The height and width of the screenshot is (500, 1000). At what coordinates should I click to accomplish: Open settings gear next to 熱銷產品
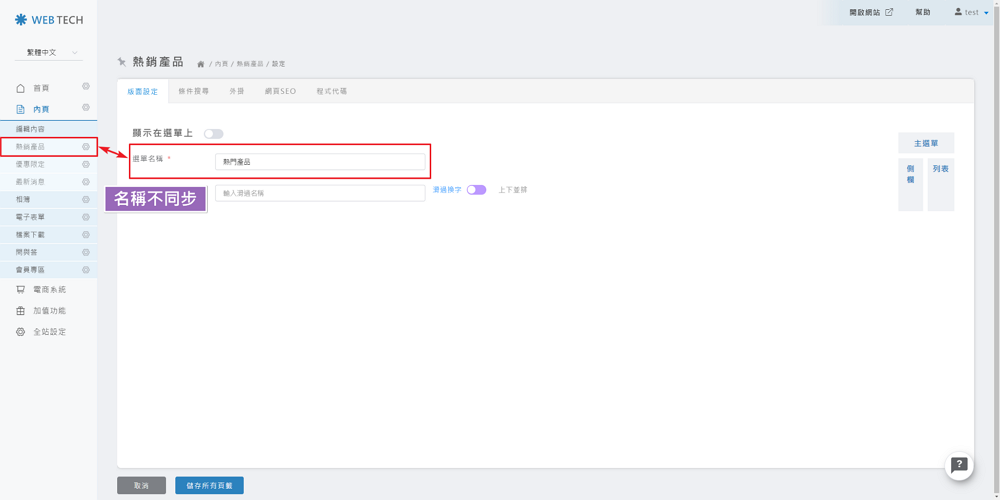86,147
